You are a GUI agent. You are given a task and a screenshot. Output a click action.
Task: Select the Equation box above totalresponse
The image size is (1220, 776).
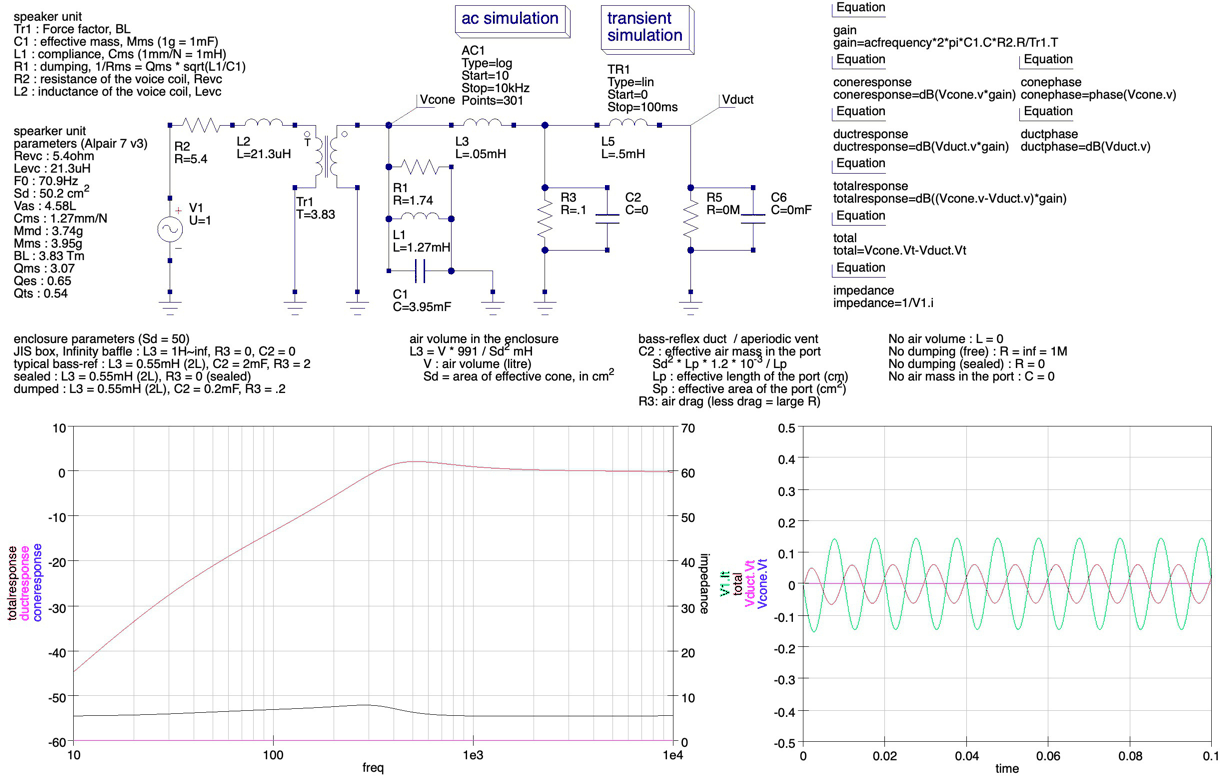pos(861,164)
